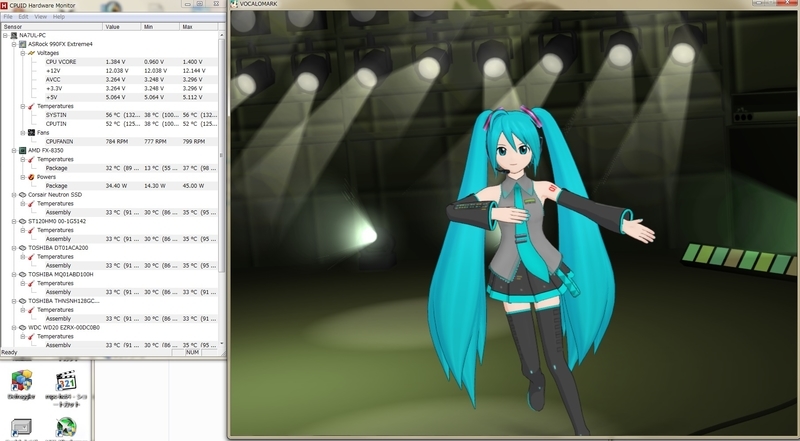Click the Fans icon under ASRock
Viewport: 800px width, 441px height.
31,133
